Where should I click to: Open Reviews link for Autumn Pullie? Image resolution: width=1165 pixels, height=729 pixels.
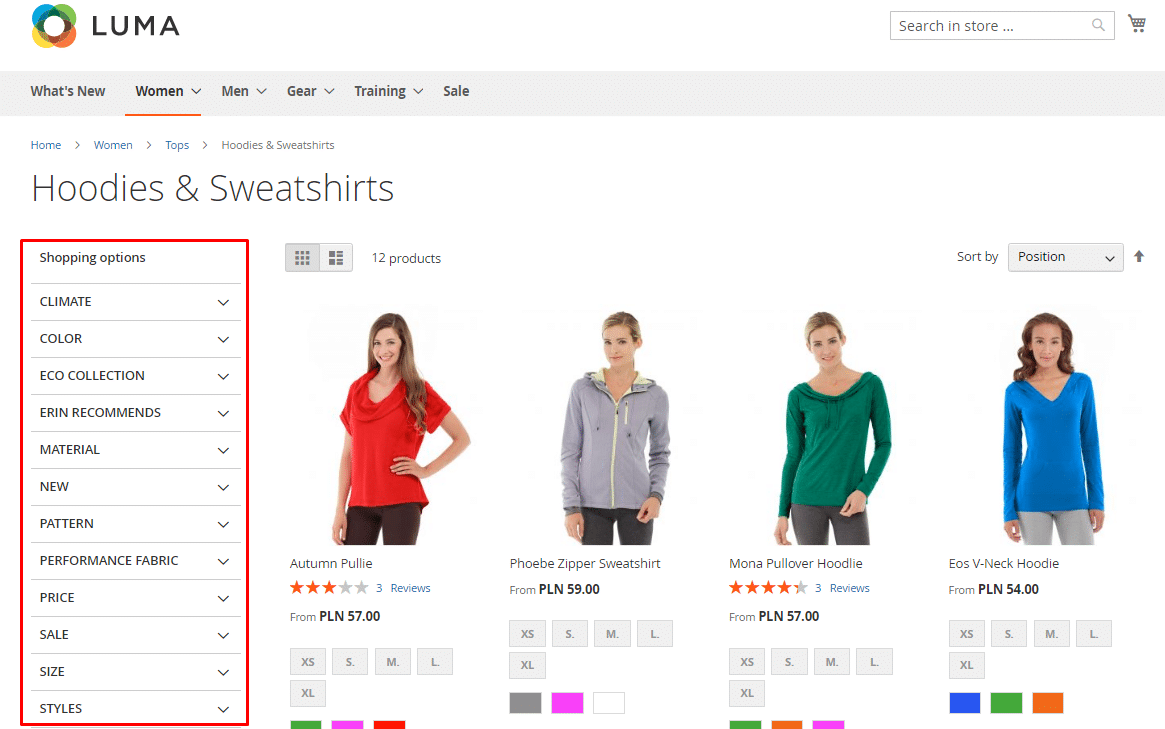tap(410, 588)
